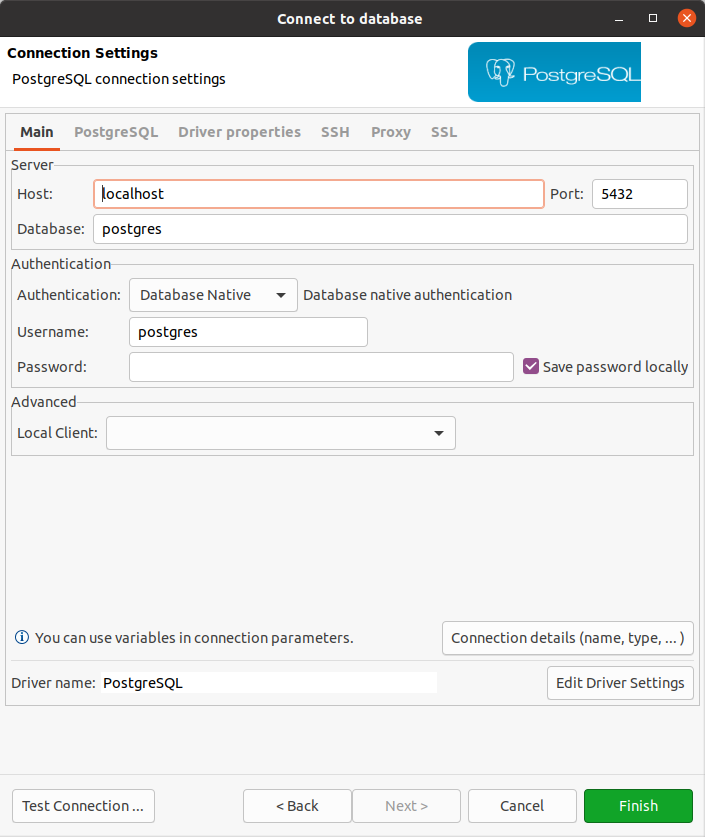Toggle Save password locally checkbox
The height and width of the screenshot is (837, 705).
click(x=531, y=366)
